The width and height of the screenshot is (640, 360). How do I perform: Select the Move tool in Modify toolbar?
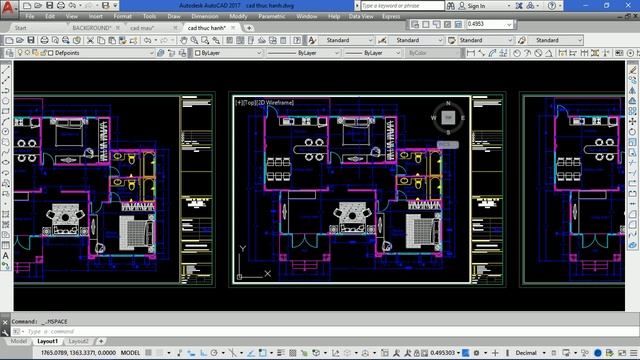click(x=632, y=121)
